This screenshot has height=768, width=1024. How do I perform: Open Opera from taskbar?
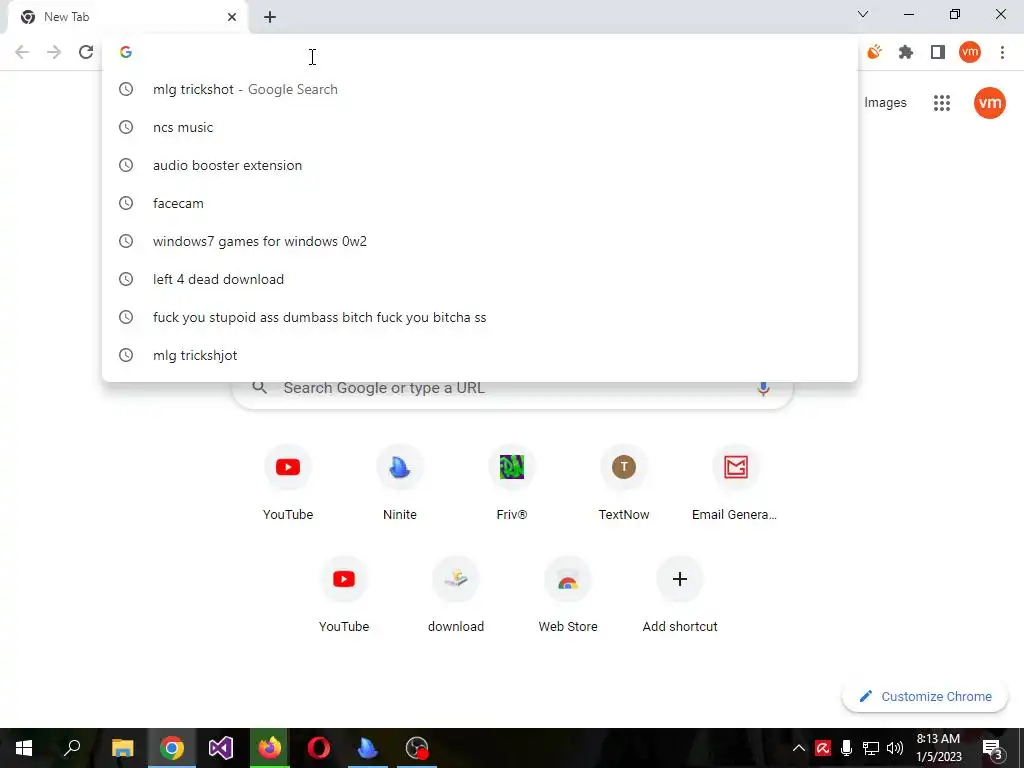319,748
